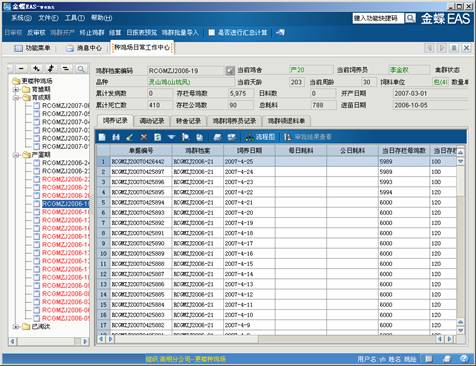Click the 反审核 toolbar button
Image resolution: width=476 pixels, height=366 pixels.
(x=36, y=33)
